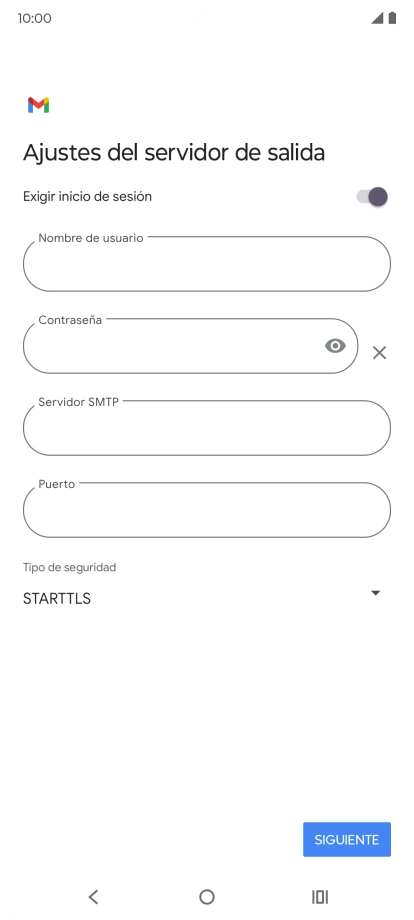The width and height of the screenshot is (414, 920).
Task: Focus the Nombre de usuario field
Action: coord(207,263)
